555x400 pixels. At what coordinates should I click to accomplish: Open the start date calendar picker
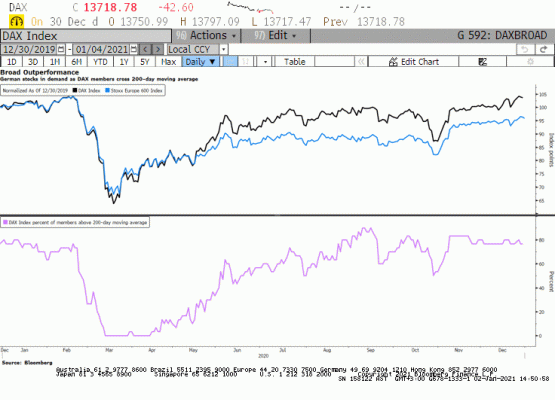61,49
